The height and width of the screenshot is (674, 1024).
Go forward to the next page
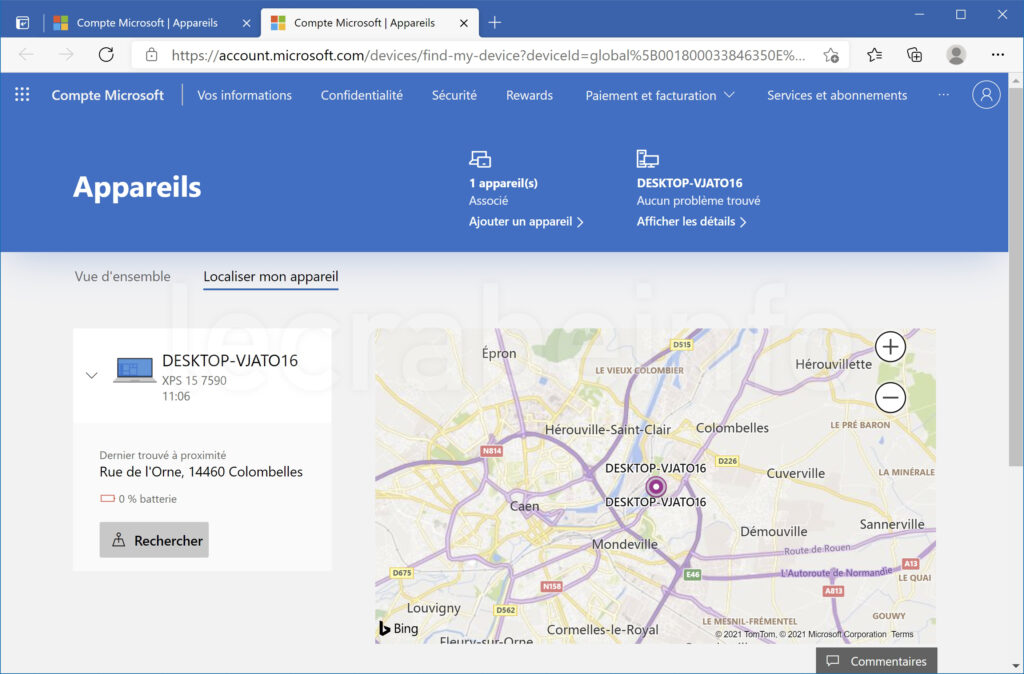[x=67, y=55]
